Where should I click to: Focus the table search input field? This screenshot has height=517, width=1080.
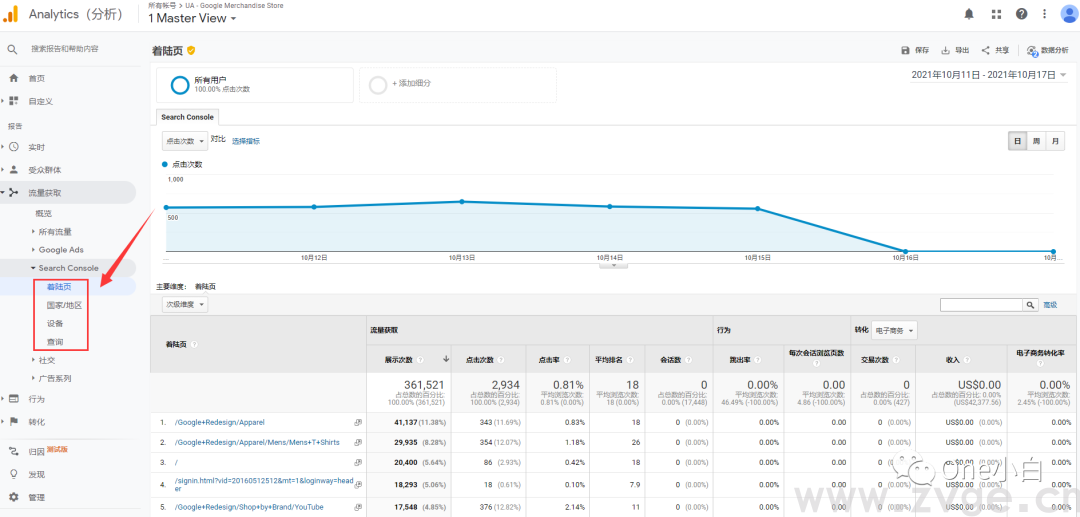[x=982, y=304]
